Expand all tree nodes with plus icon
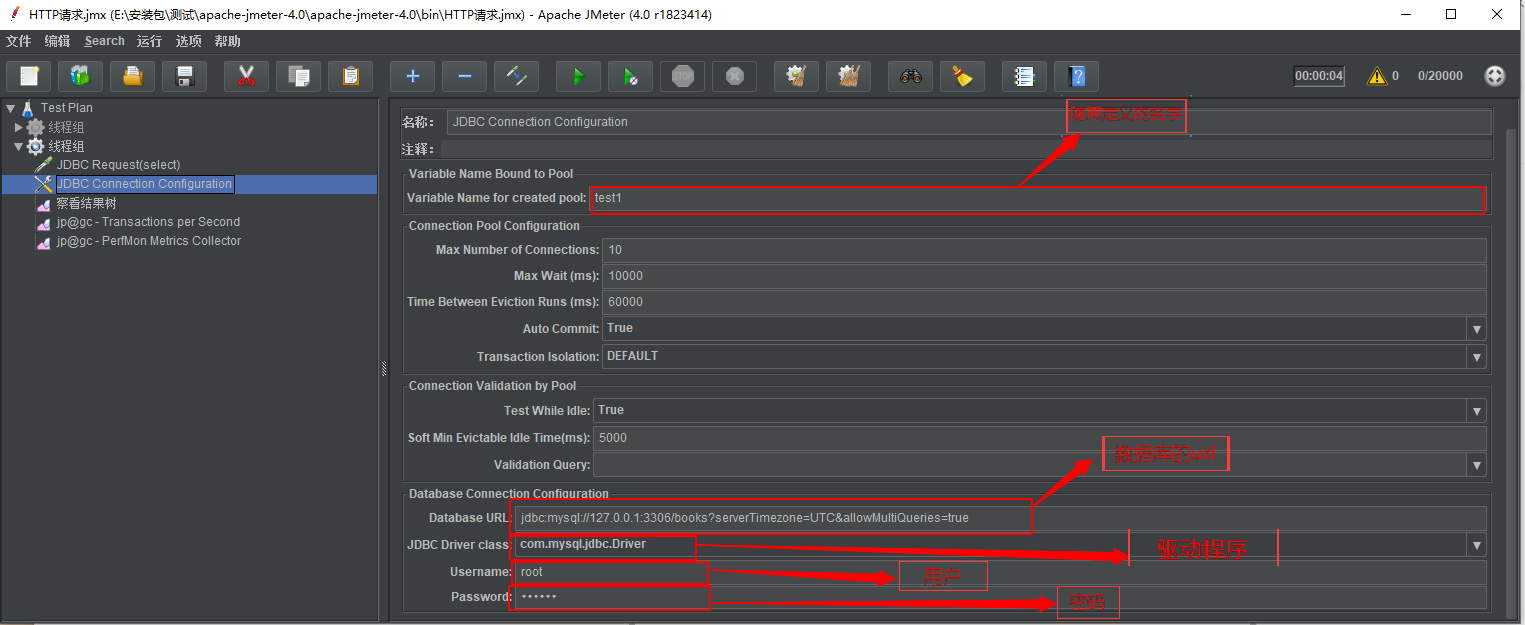The image size is (1525, 625). pos(412,76)
